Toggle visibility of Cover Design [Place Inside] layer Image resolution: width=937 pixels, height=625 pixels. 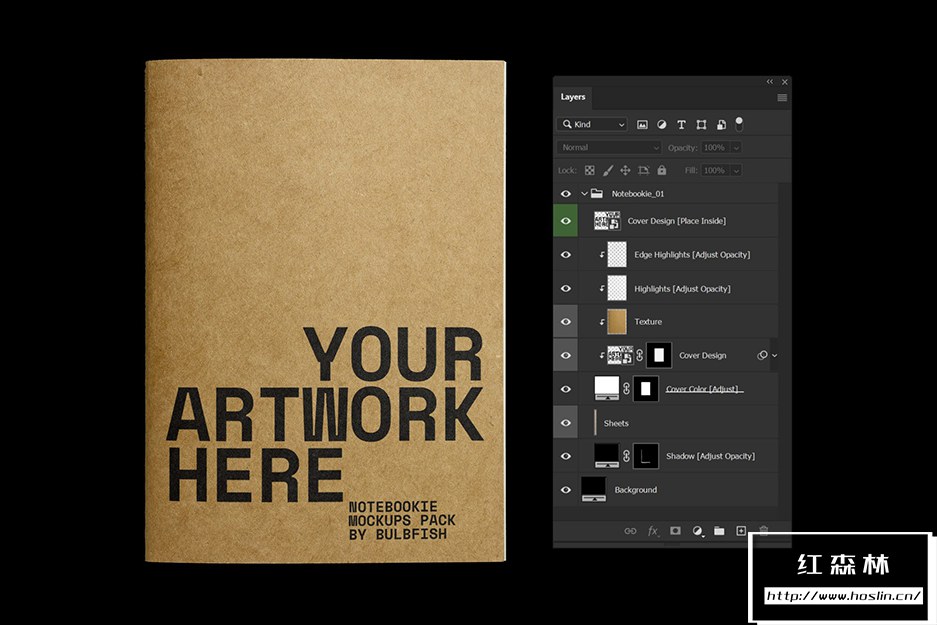tap(566, 221)
